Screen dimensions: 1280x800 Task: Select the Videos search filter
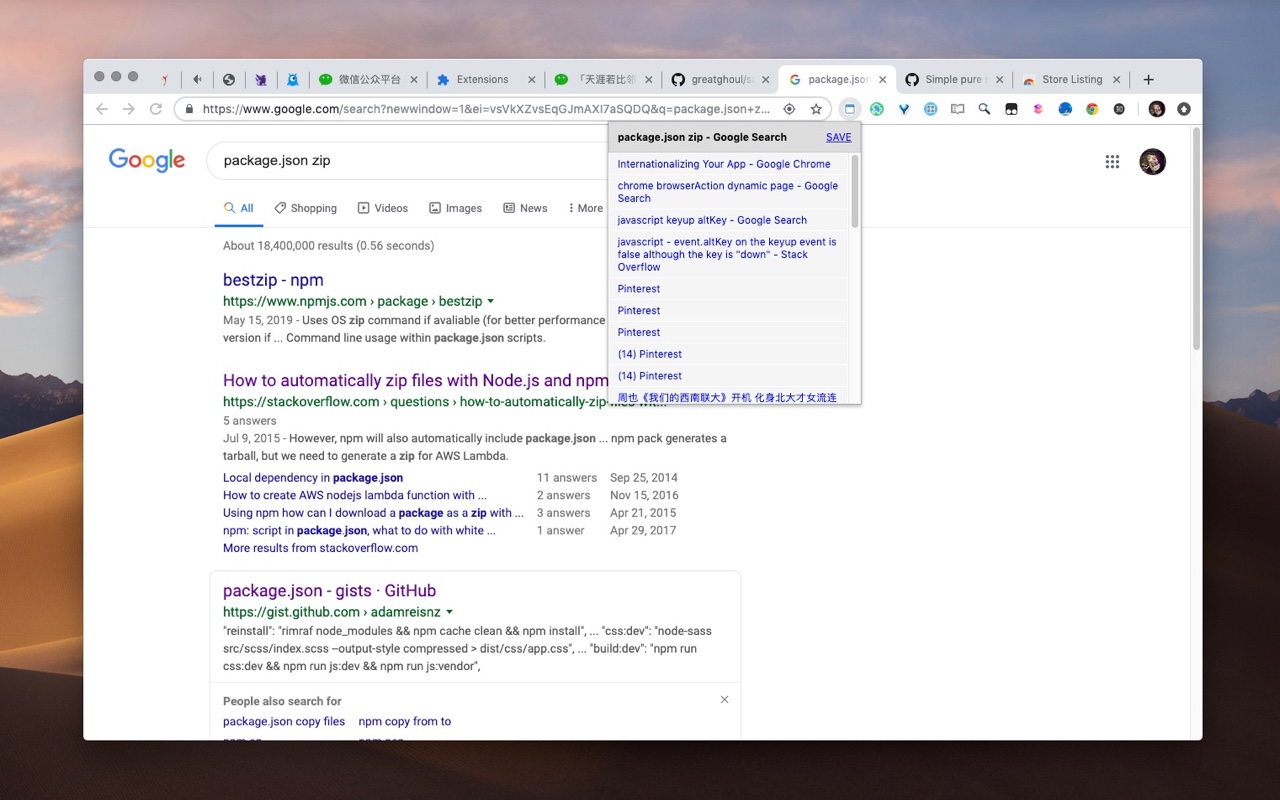383,208
